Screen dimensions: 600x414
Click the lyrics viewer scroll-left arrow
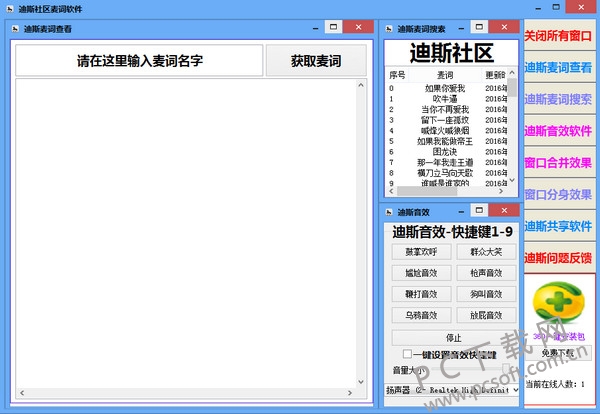pos(22,393)
